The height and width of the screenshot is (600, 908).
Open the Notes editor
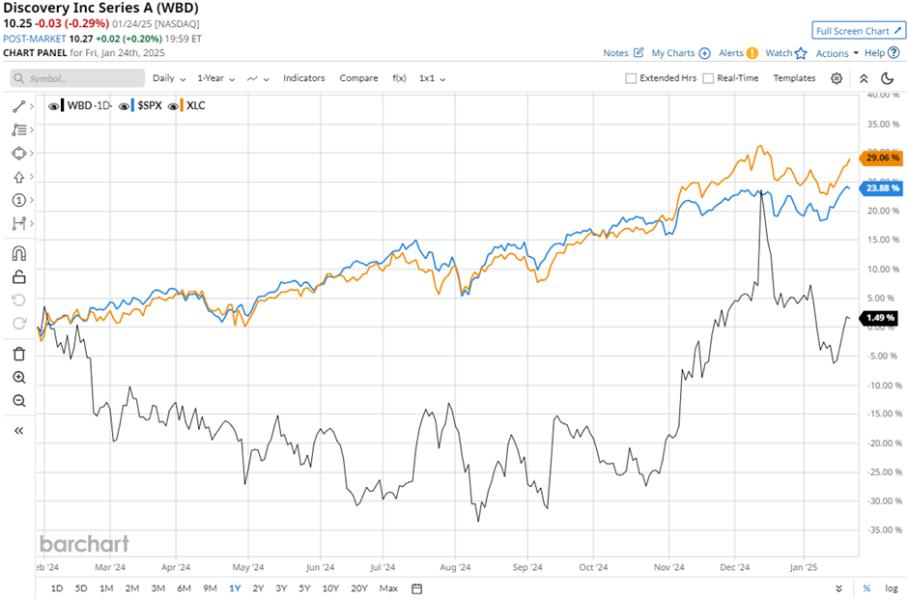[623, 53]
